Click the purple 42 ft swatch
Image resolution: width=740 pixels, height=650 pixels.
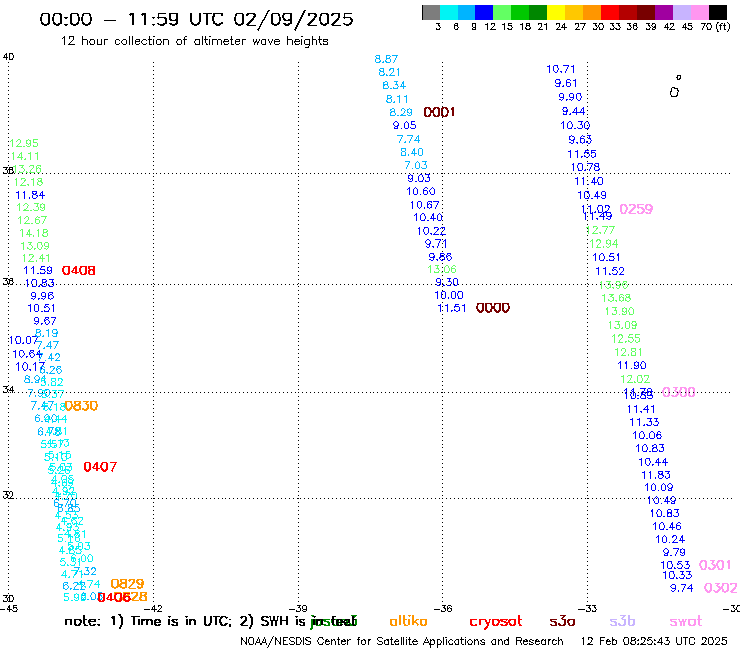[664, 12]
